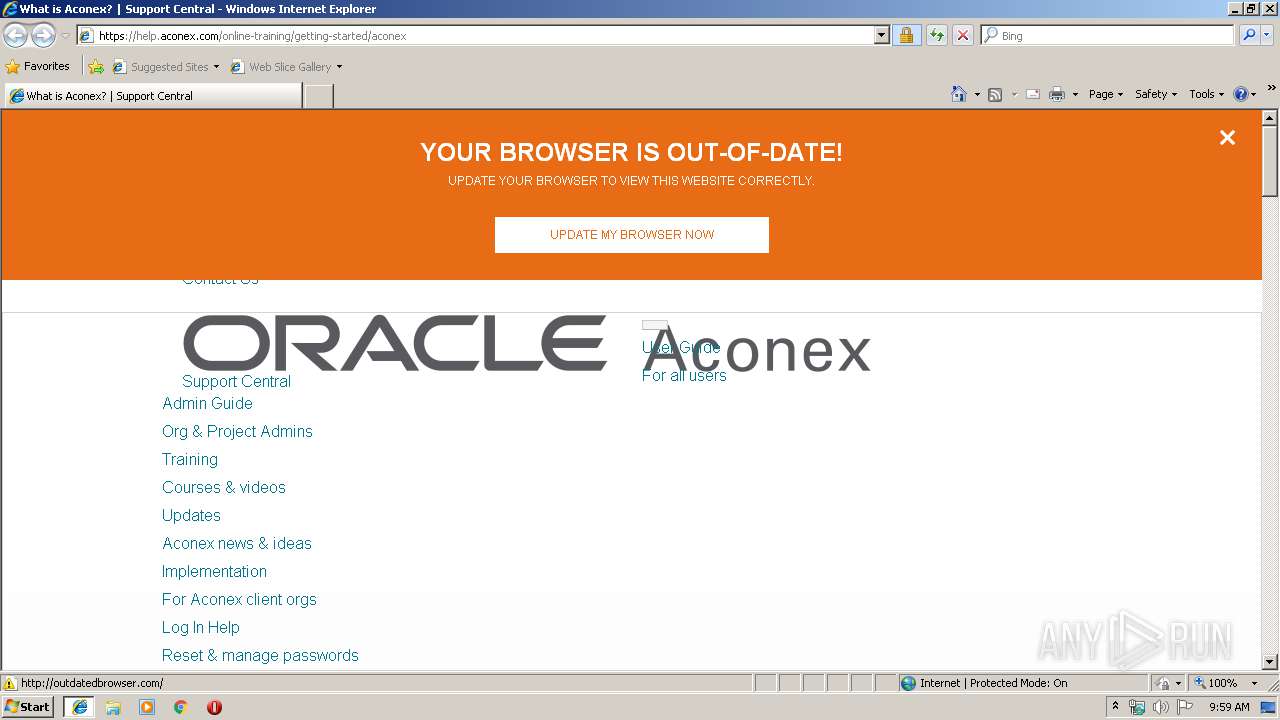Viewport: 1280px width, 720px height.
Task: Click Org & Project Admins link
Action: point(237,431)
